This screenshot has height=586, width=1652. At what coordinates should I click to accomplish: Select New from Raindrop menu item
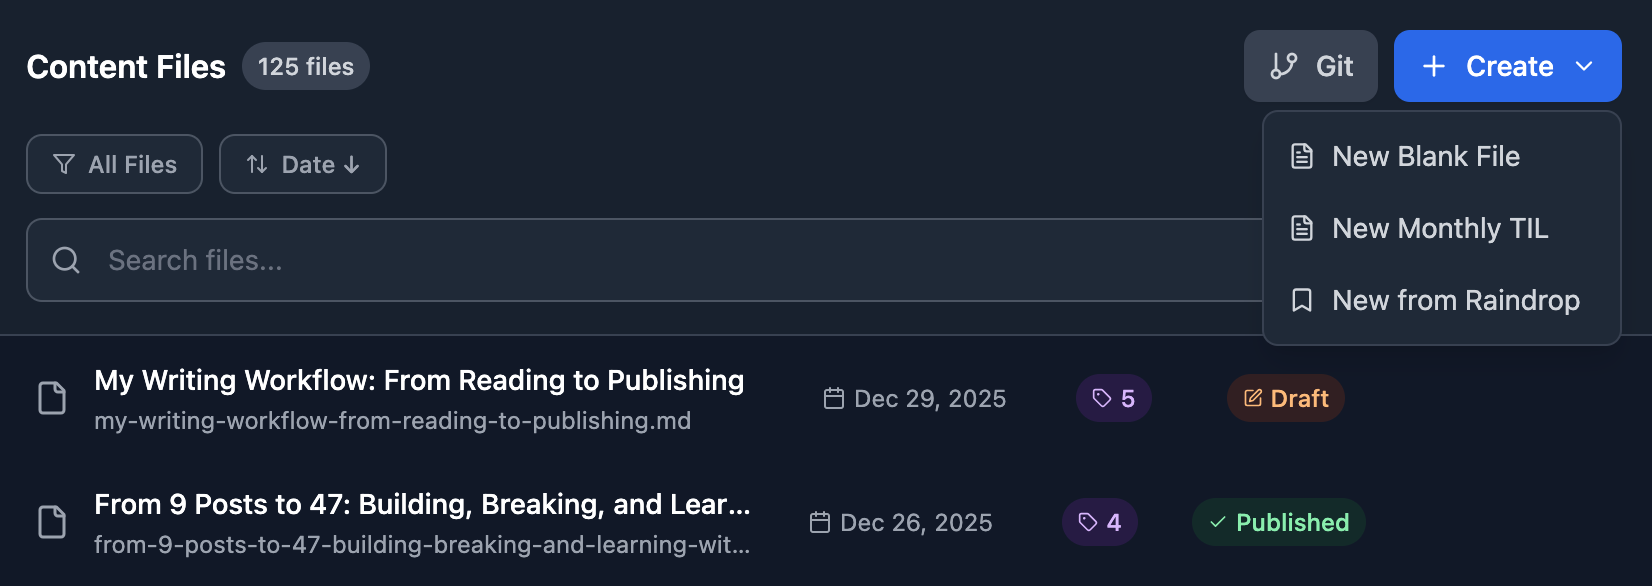click(1456, 300)
